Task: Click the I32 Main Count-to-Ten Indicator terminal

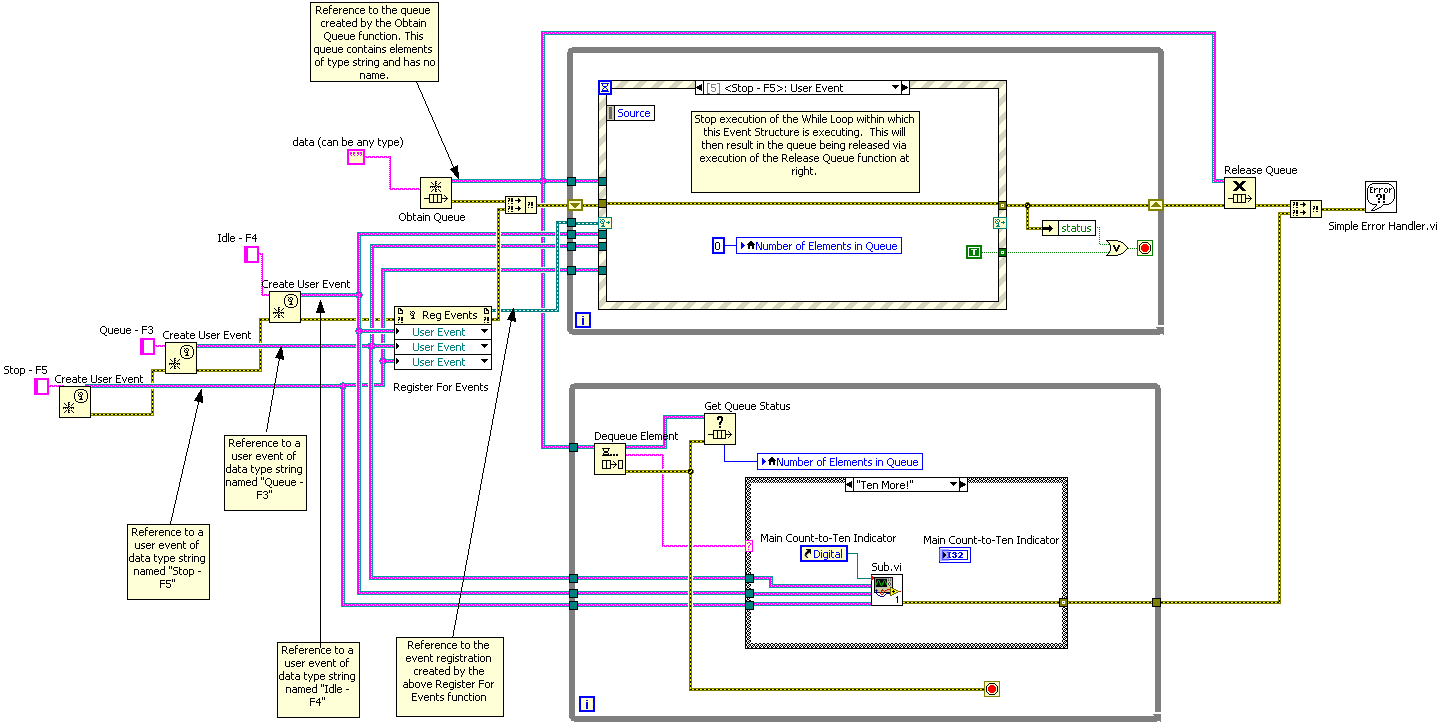Action: [955, 555]
